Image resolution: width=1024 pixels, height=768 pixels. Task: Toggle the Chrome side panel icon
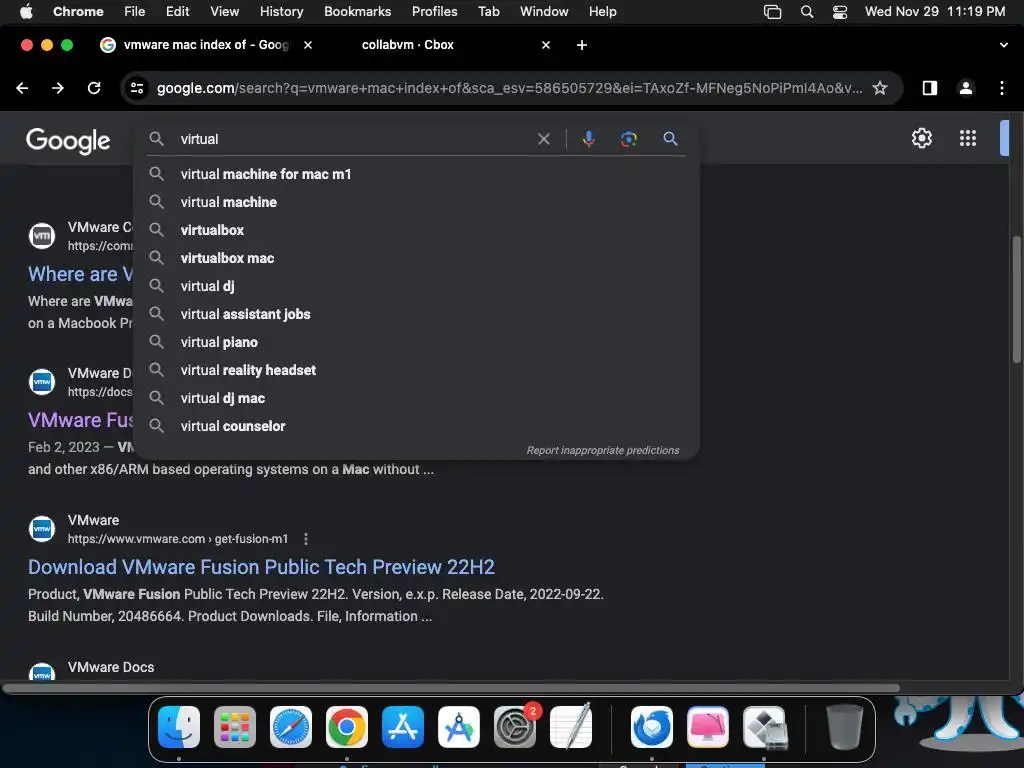click(x=929, y=88)
